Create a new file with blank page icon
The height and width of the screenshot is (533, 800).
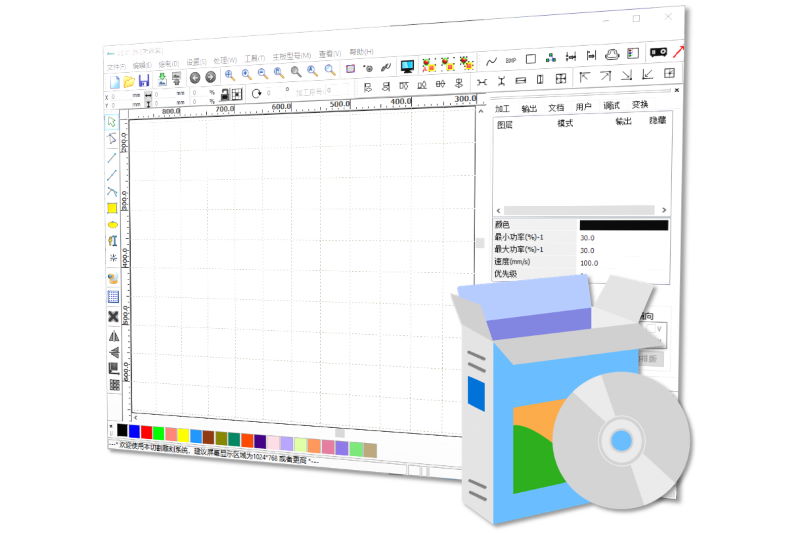[x=115, y=82]
